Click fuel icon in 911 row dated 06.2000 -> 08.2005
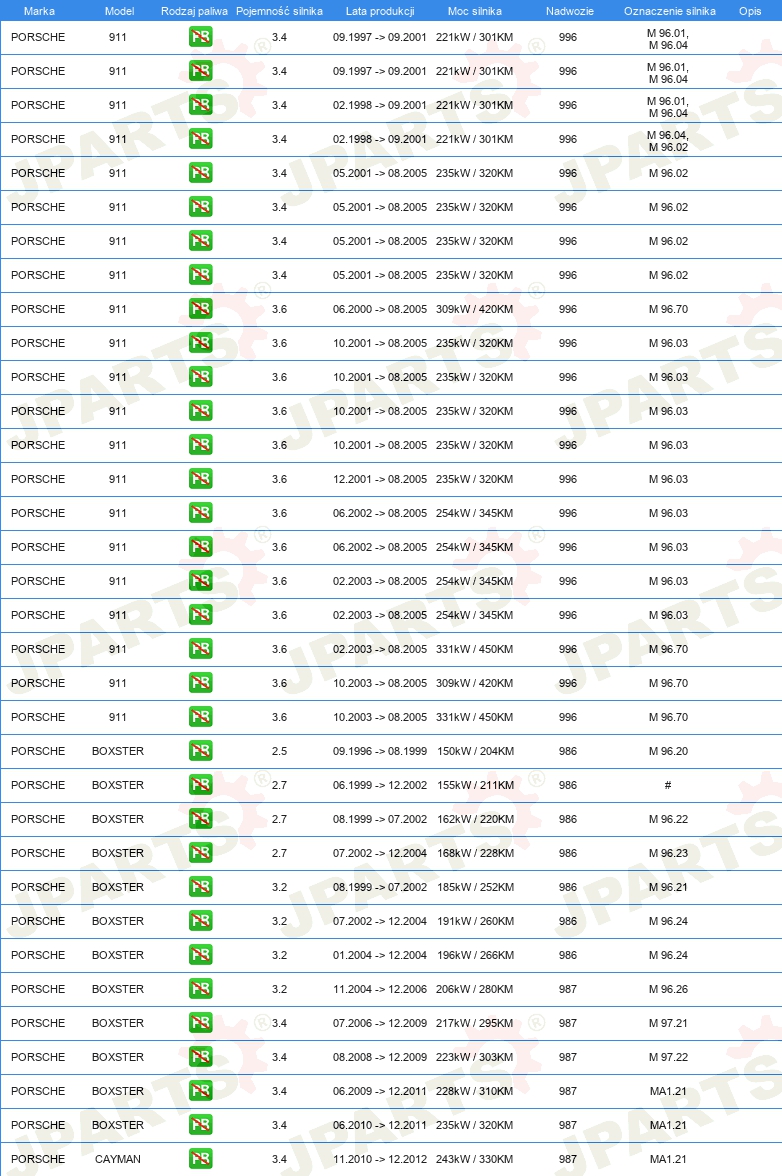 tap(200, 309)
